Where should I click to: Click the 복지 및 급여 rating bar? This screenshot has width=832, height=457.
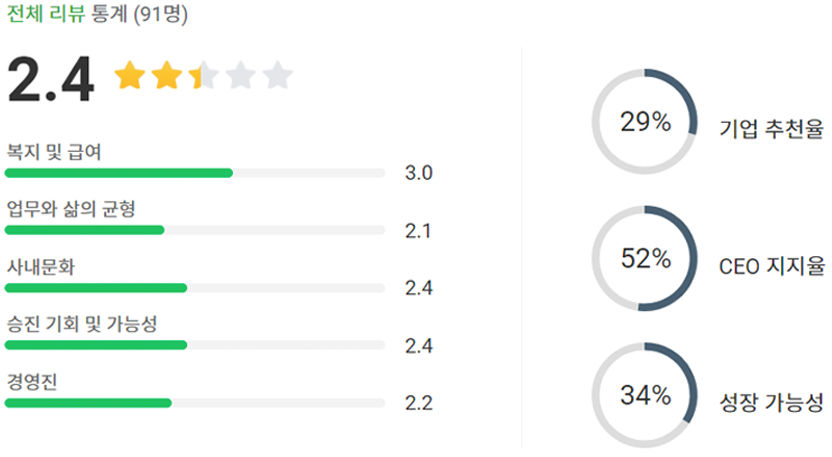[x=195, y=173]
